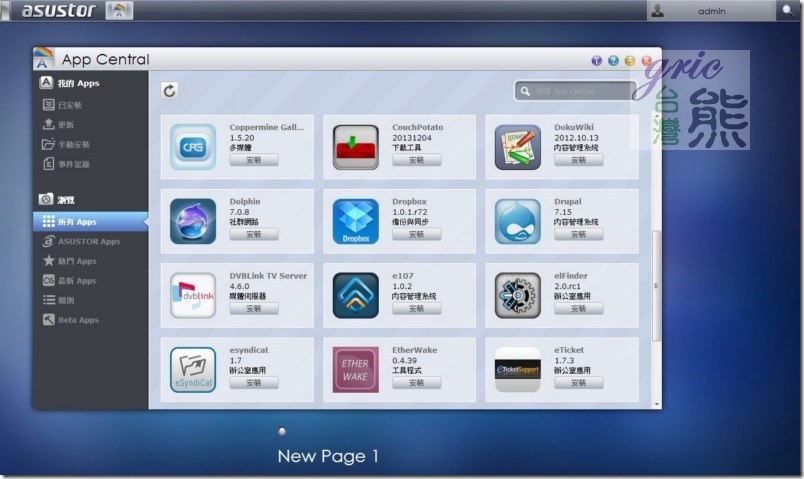This screenshot has width=804, height=479.
Task: Open the Dolphin app icon
Action: [x=193, y=221]
